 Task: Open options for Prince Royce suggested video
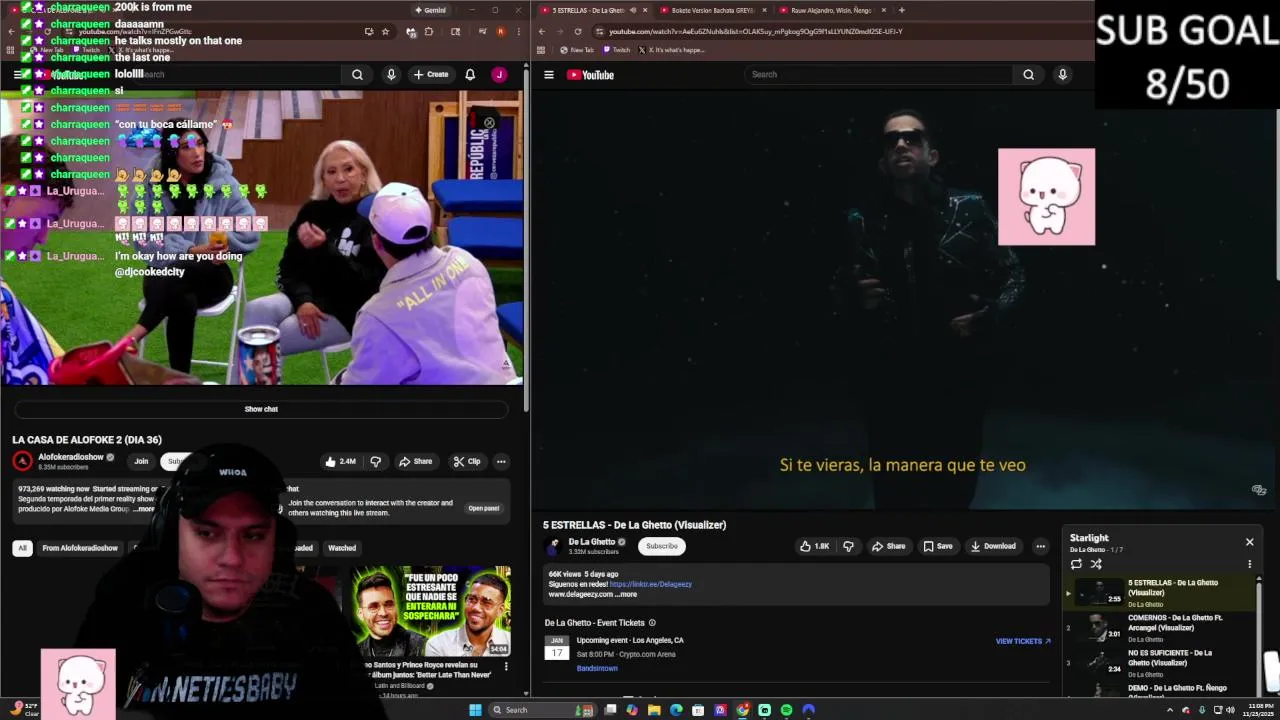pyautogui.click(x=506, y=666)
